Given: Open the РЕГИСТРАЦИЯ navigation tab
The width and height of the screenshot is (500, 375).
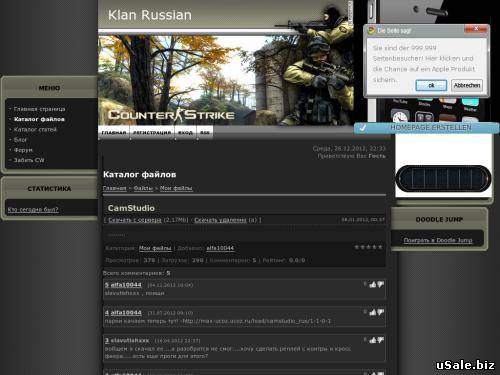Looking at the screenshot, I should click(x=152, y=132).
